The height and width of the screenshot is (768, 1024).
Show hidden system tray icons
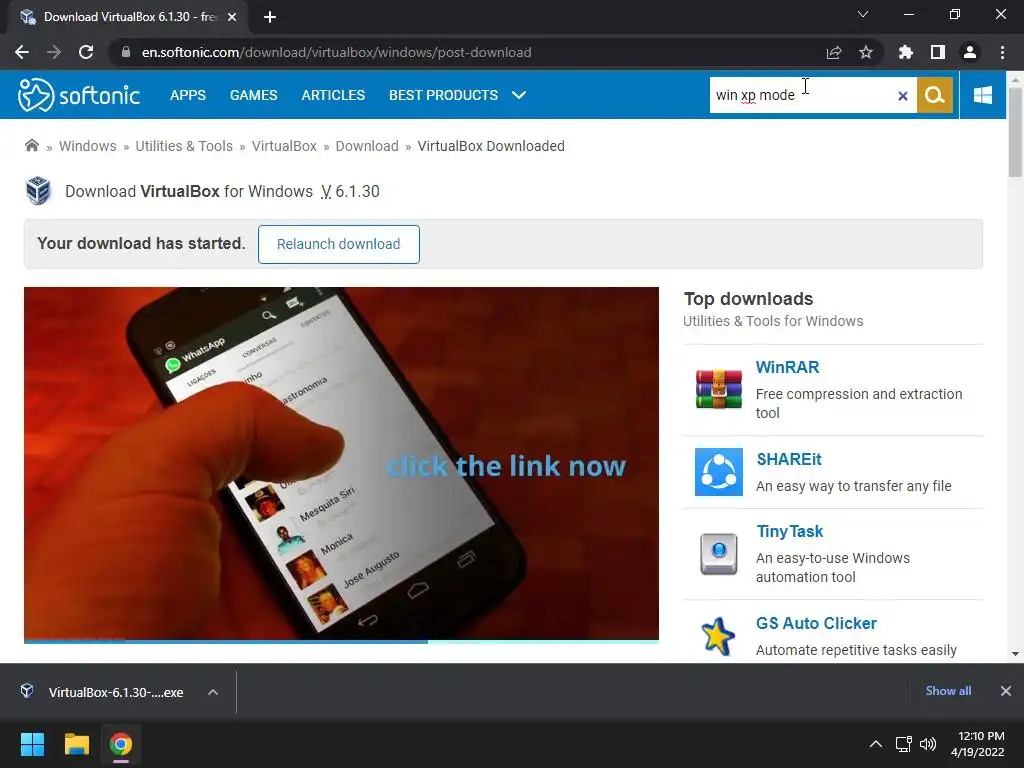(876, 744)
